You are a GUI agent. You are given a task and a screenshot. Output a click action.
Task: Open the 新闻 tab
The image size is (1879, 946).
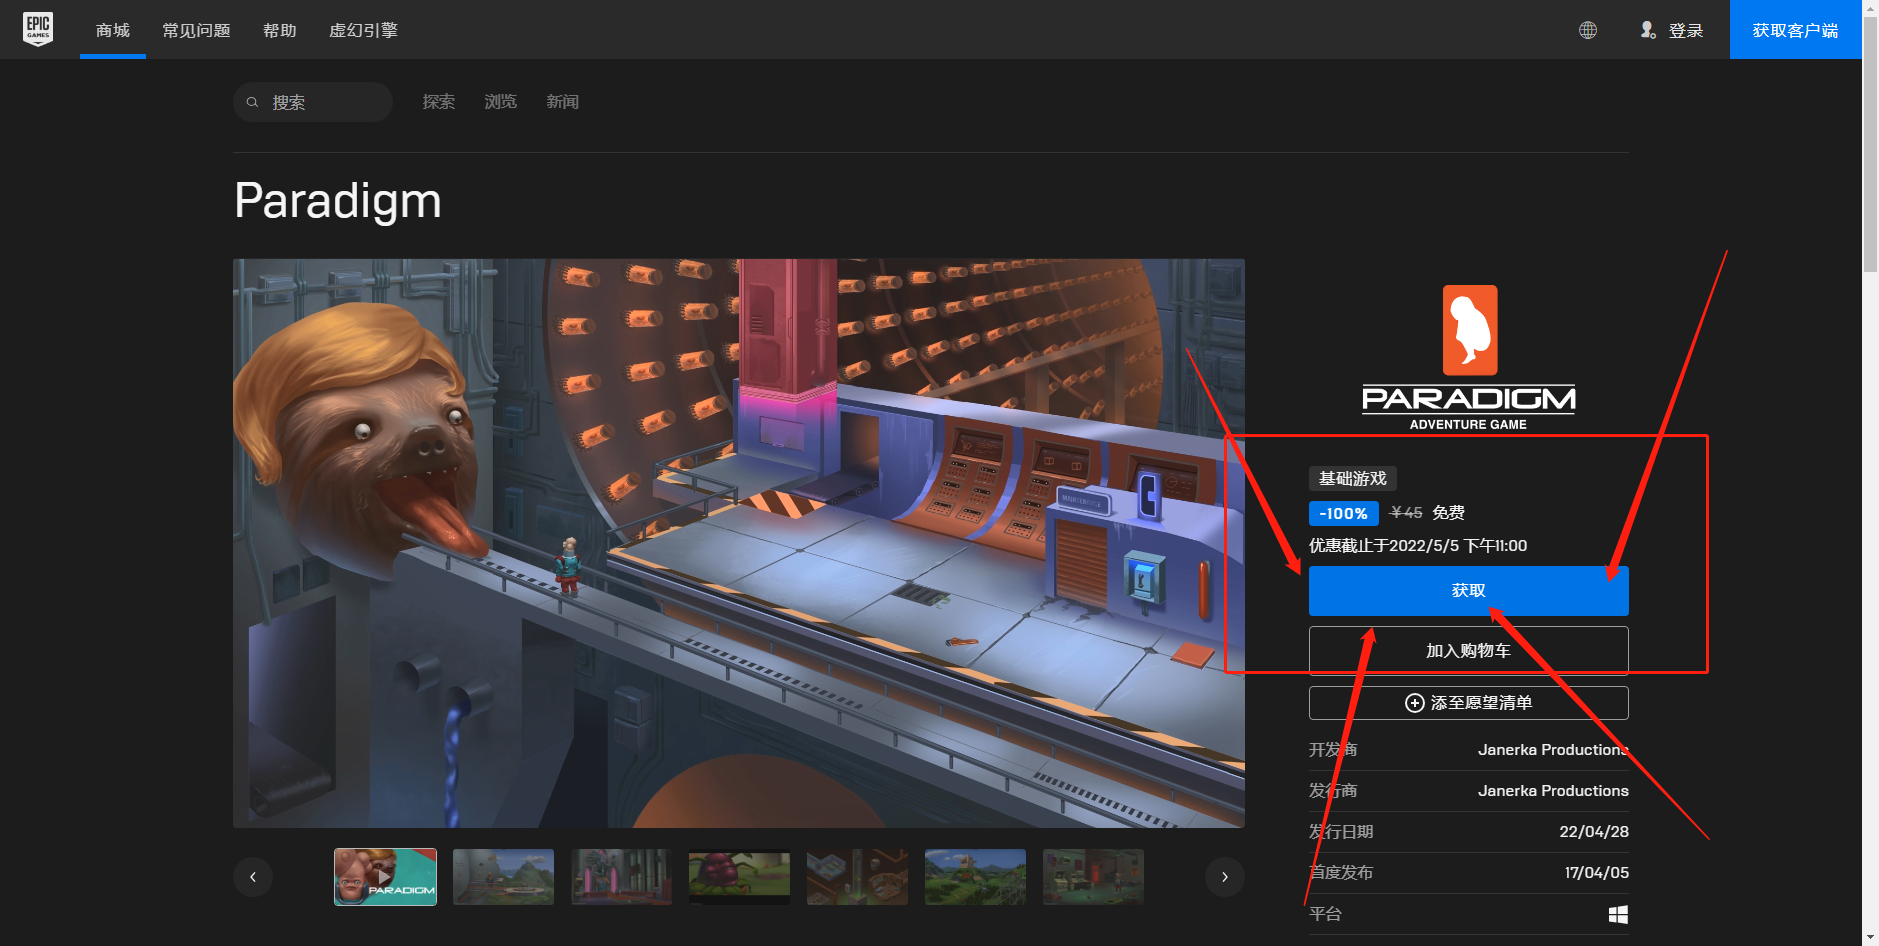pos(561,101)
